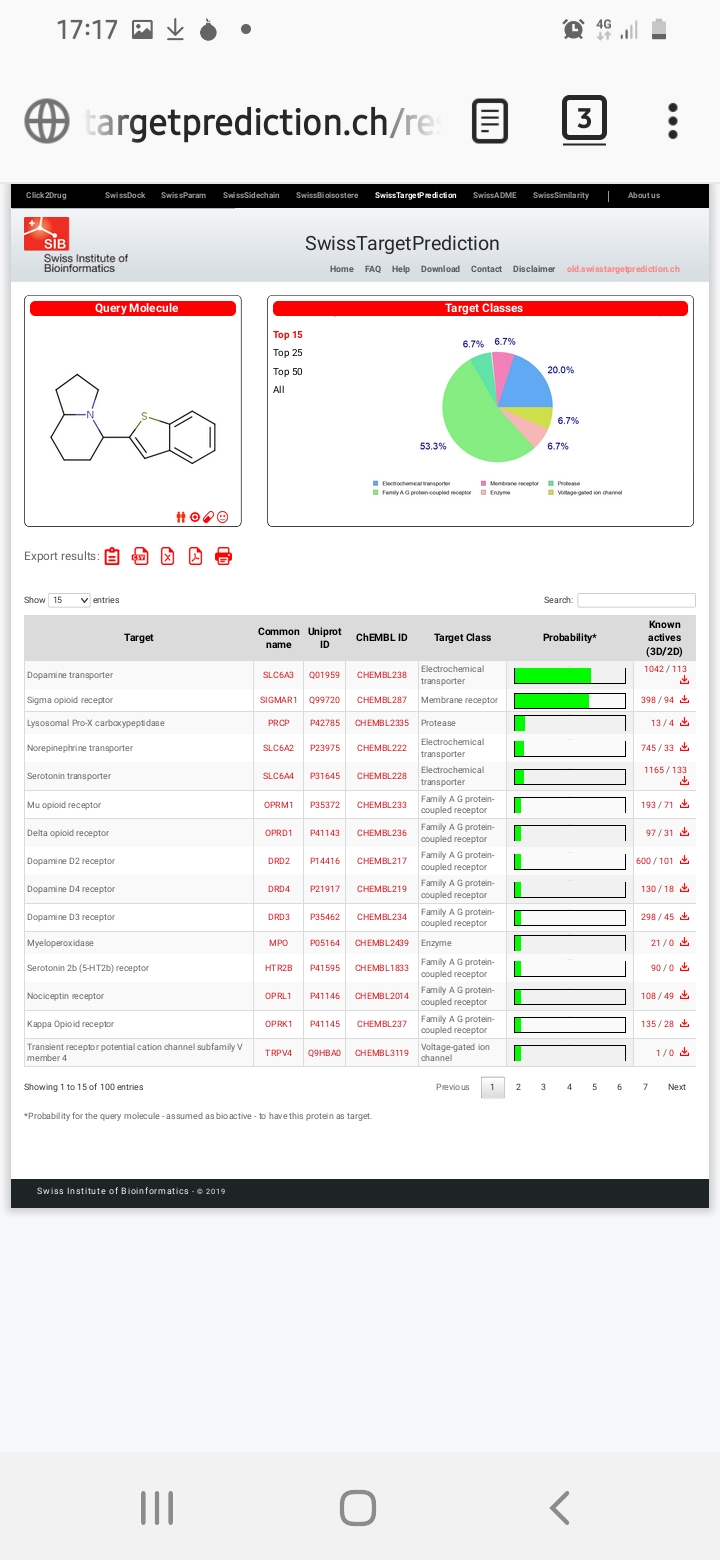Image resolution: width=720 pixels, height=1560 pixels.
Task: Open SwissDock in top navigation
Action: click(125, 195)
